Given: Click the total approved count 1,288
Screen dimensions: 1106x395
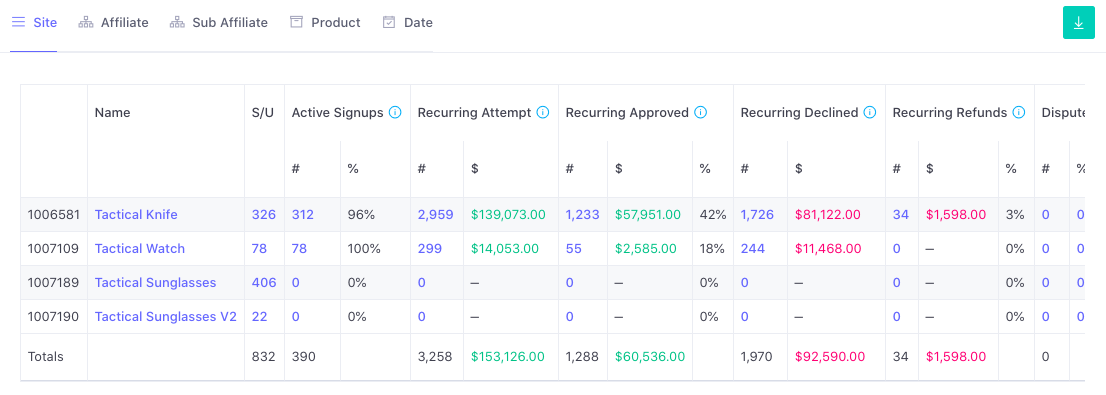Looking at the screenshot, I should click(582, 357).
